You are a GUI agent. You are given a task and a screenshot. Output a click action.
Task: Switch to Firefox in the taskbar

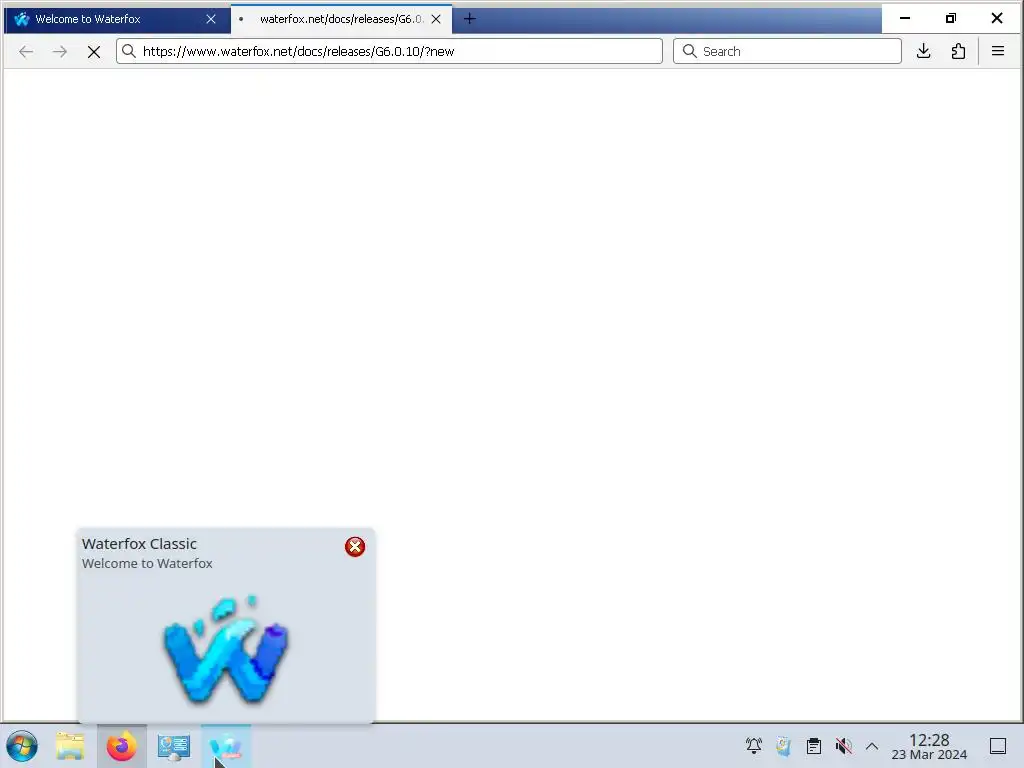[x=121, y=746]
